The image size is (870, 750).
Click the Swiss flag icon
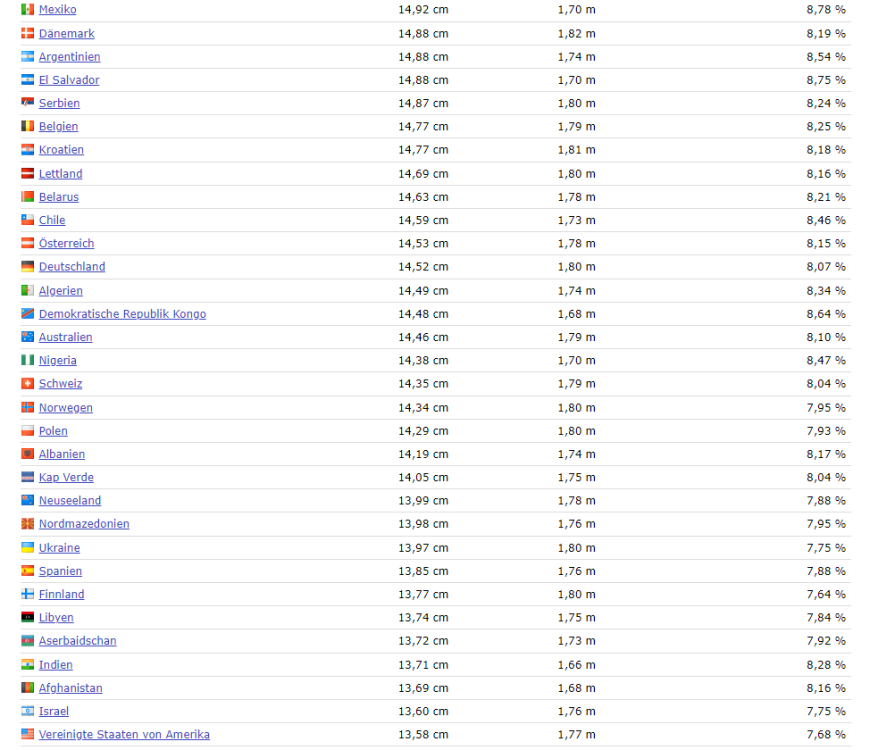(x=28, y=384)
